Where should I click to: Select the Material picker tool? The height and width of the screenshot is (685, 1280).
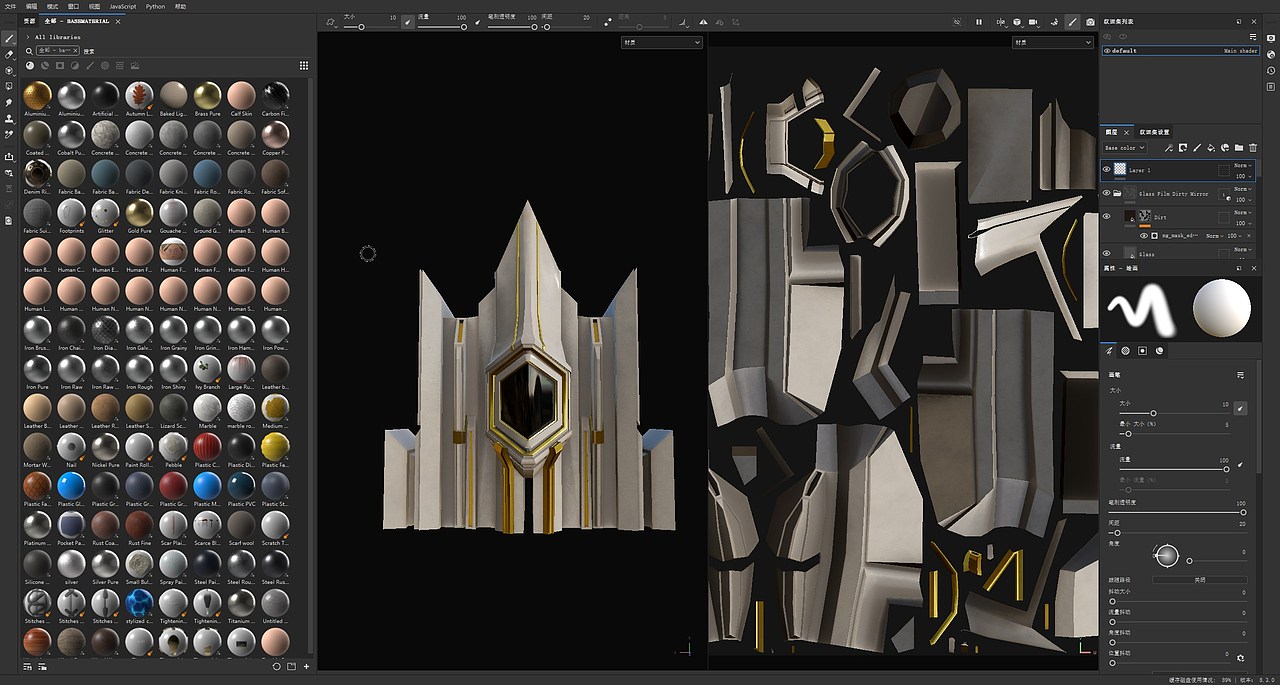coord(9,134)
